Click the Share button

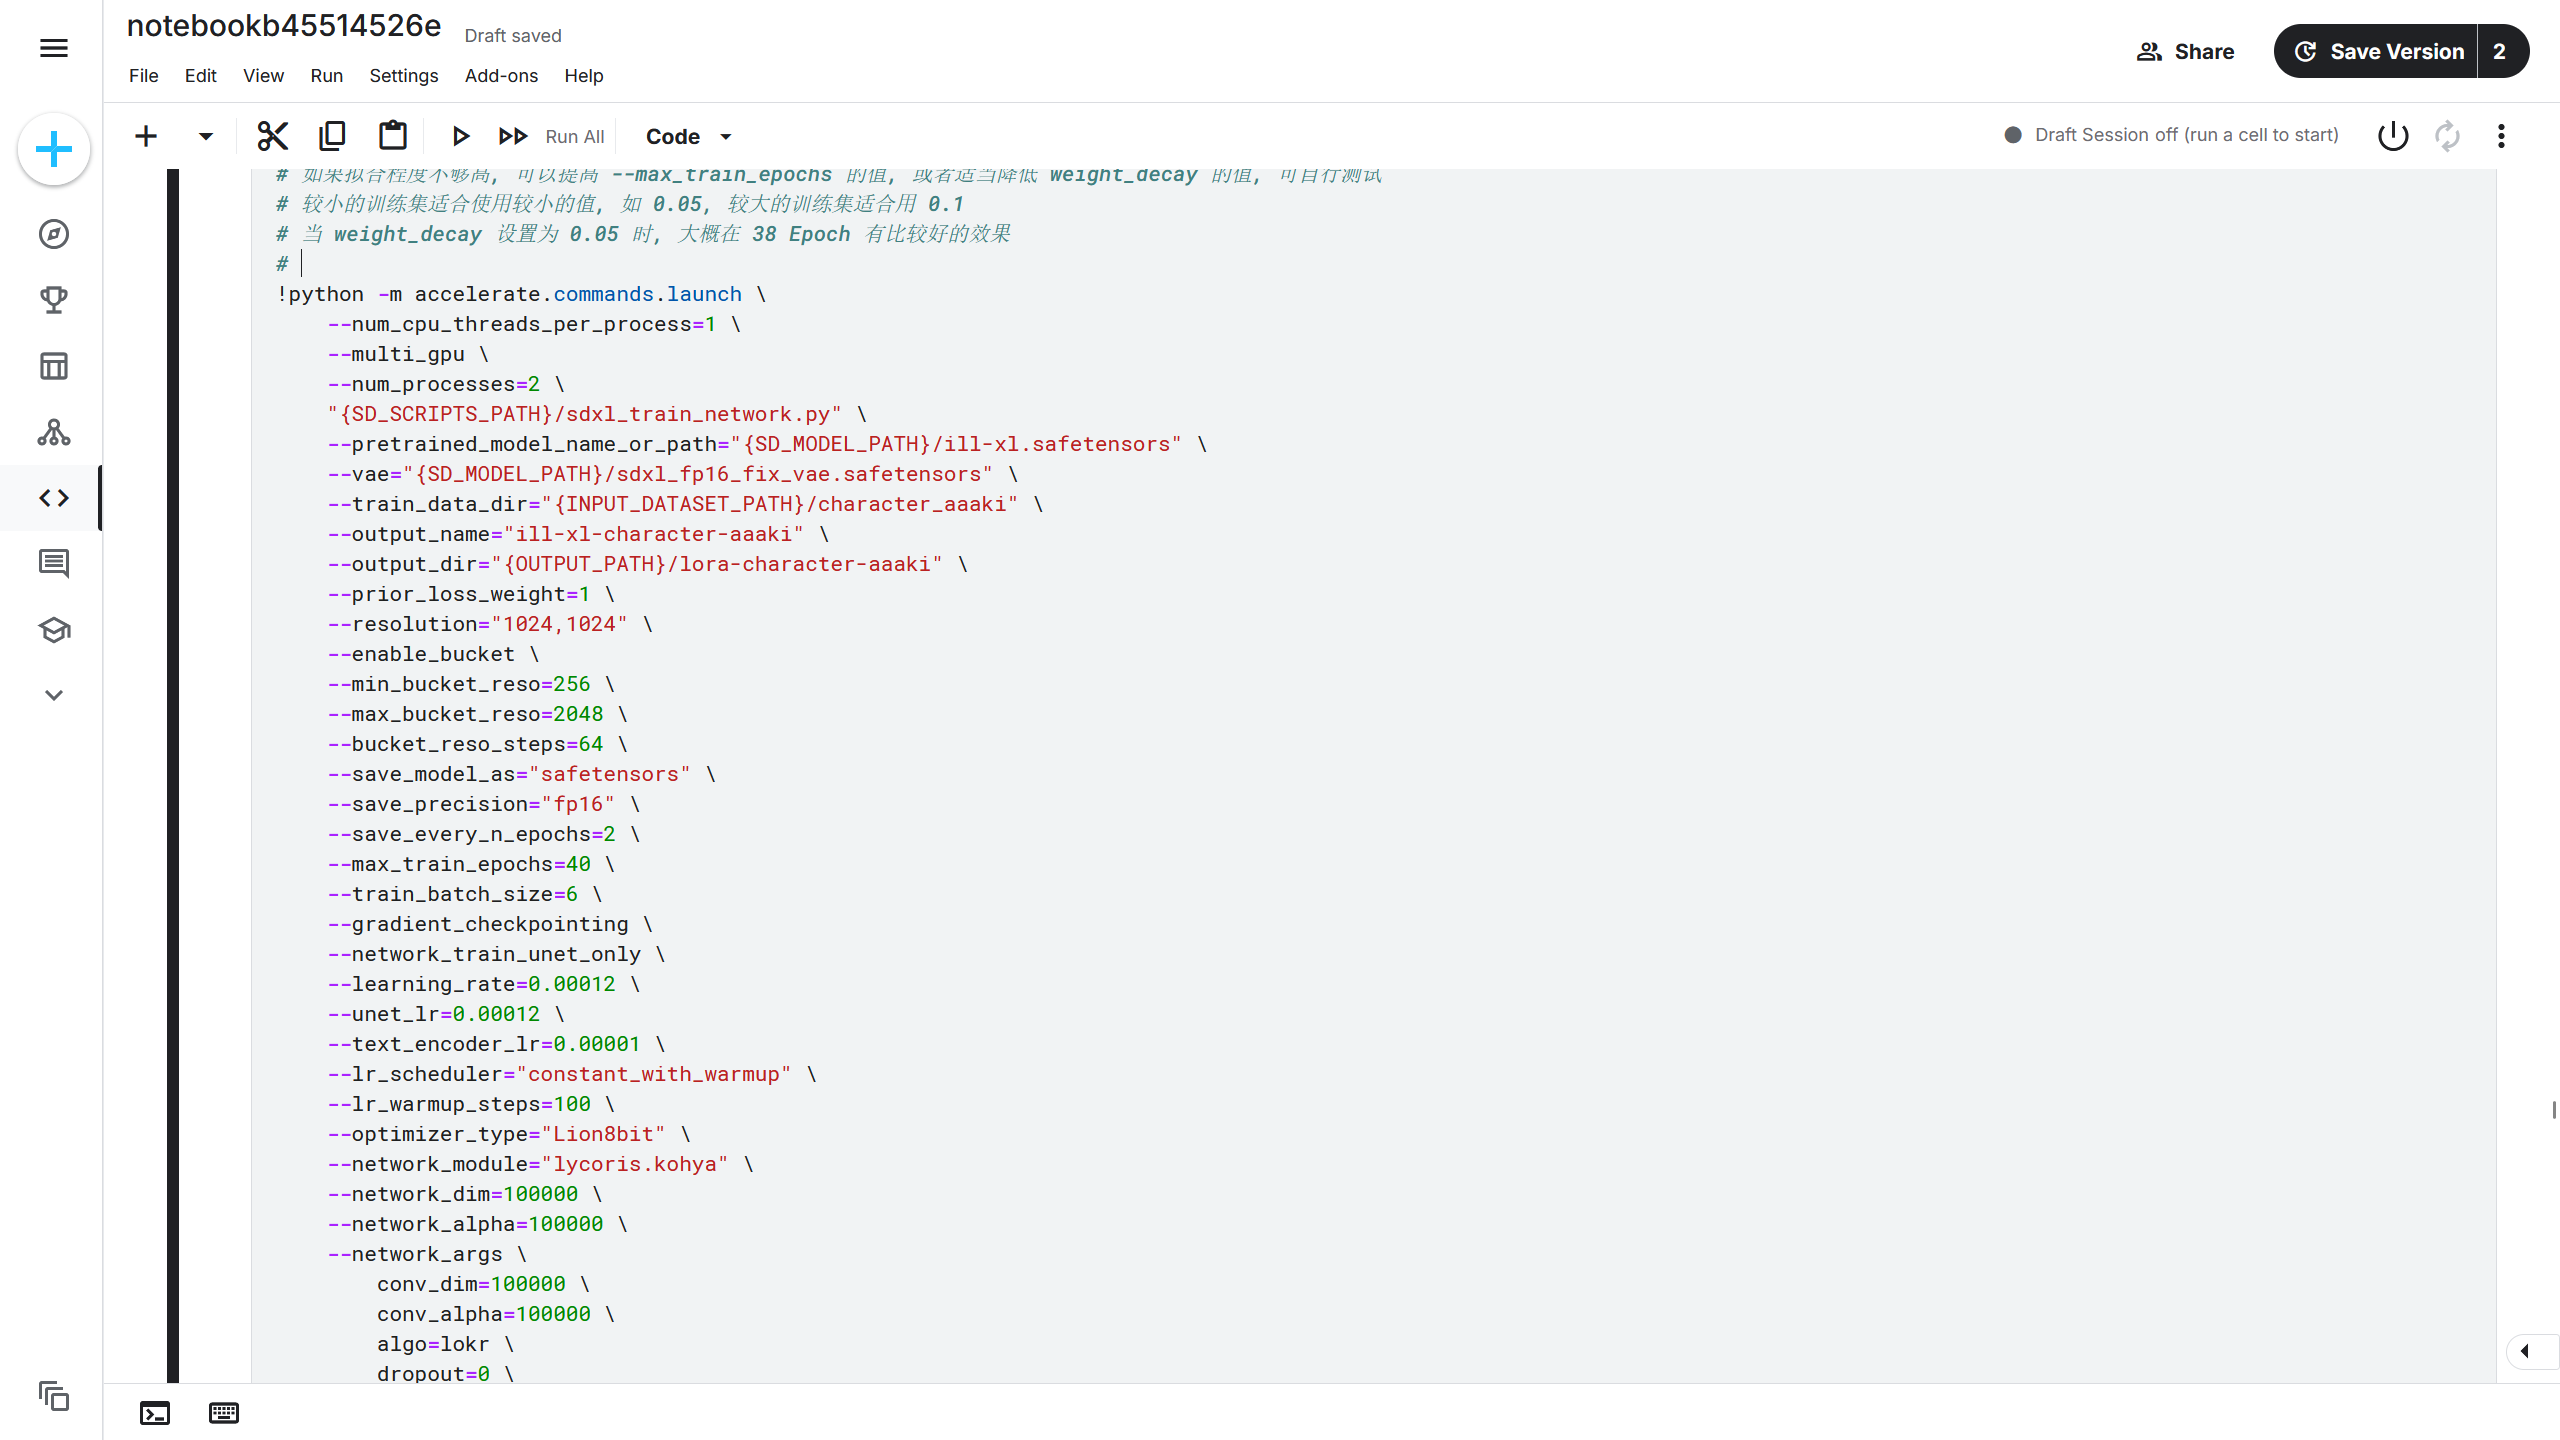2185,52
